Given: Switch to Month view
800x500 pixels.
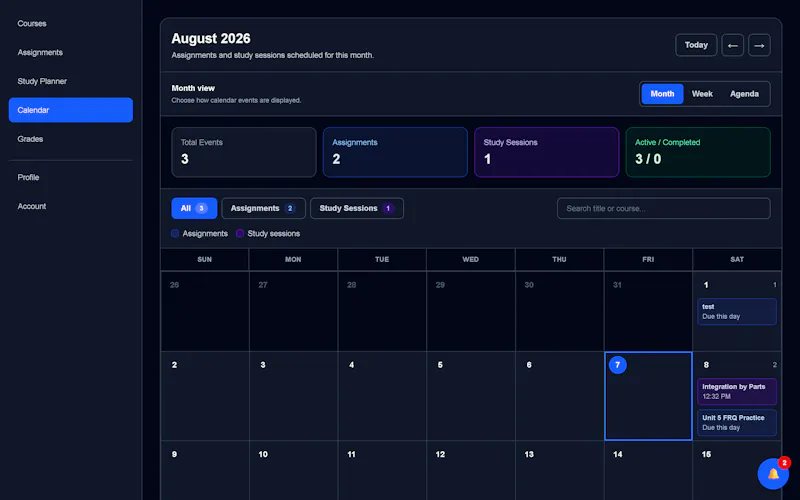Looking at the screenshot, I should pyautogui.click(x=662, y=94).
